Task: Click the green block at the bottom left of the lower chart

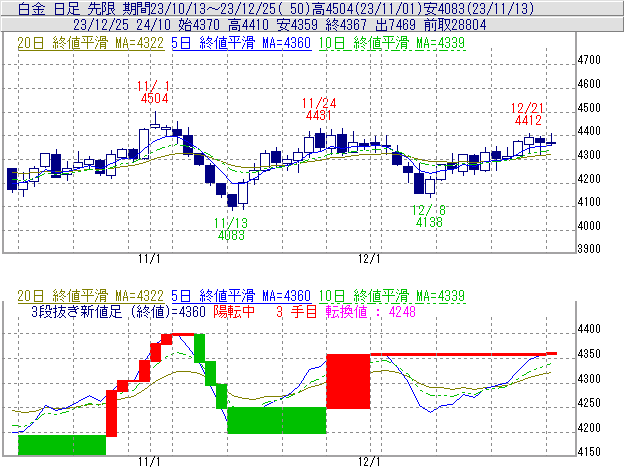Action: click(62, 445)
